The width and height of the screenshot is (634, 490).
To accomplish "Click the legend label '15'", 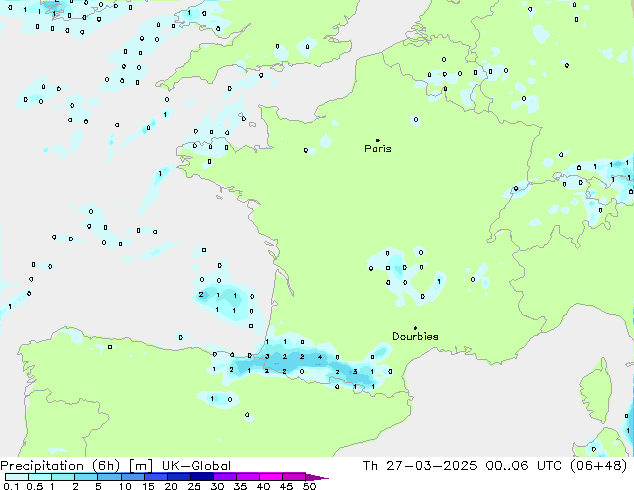I will [148, 486].
